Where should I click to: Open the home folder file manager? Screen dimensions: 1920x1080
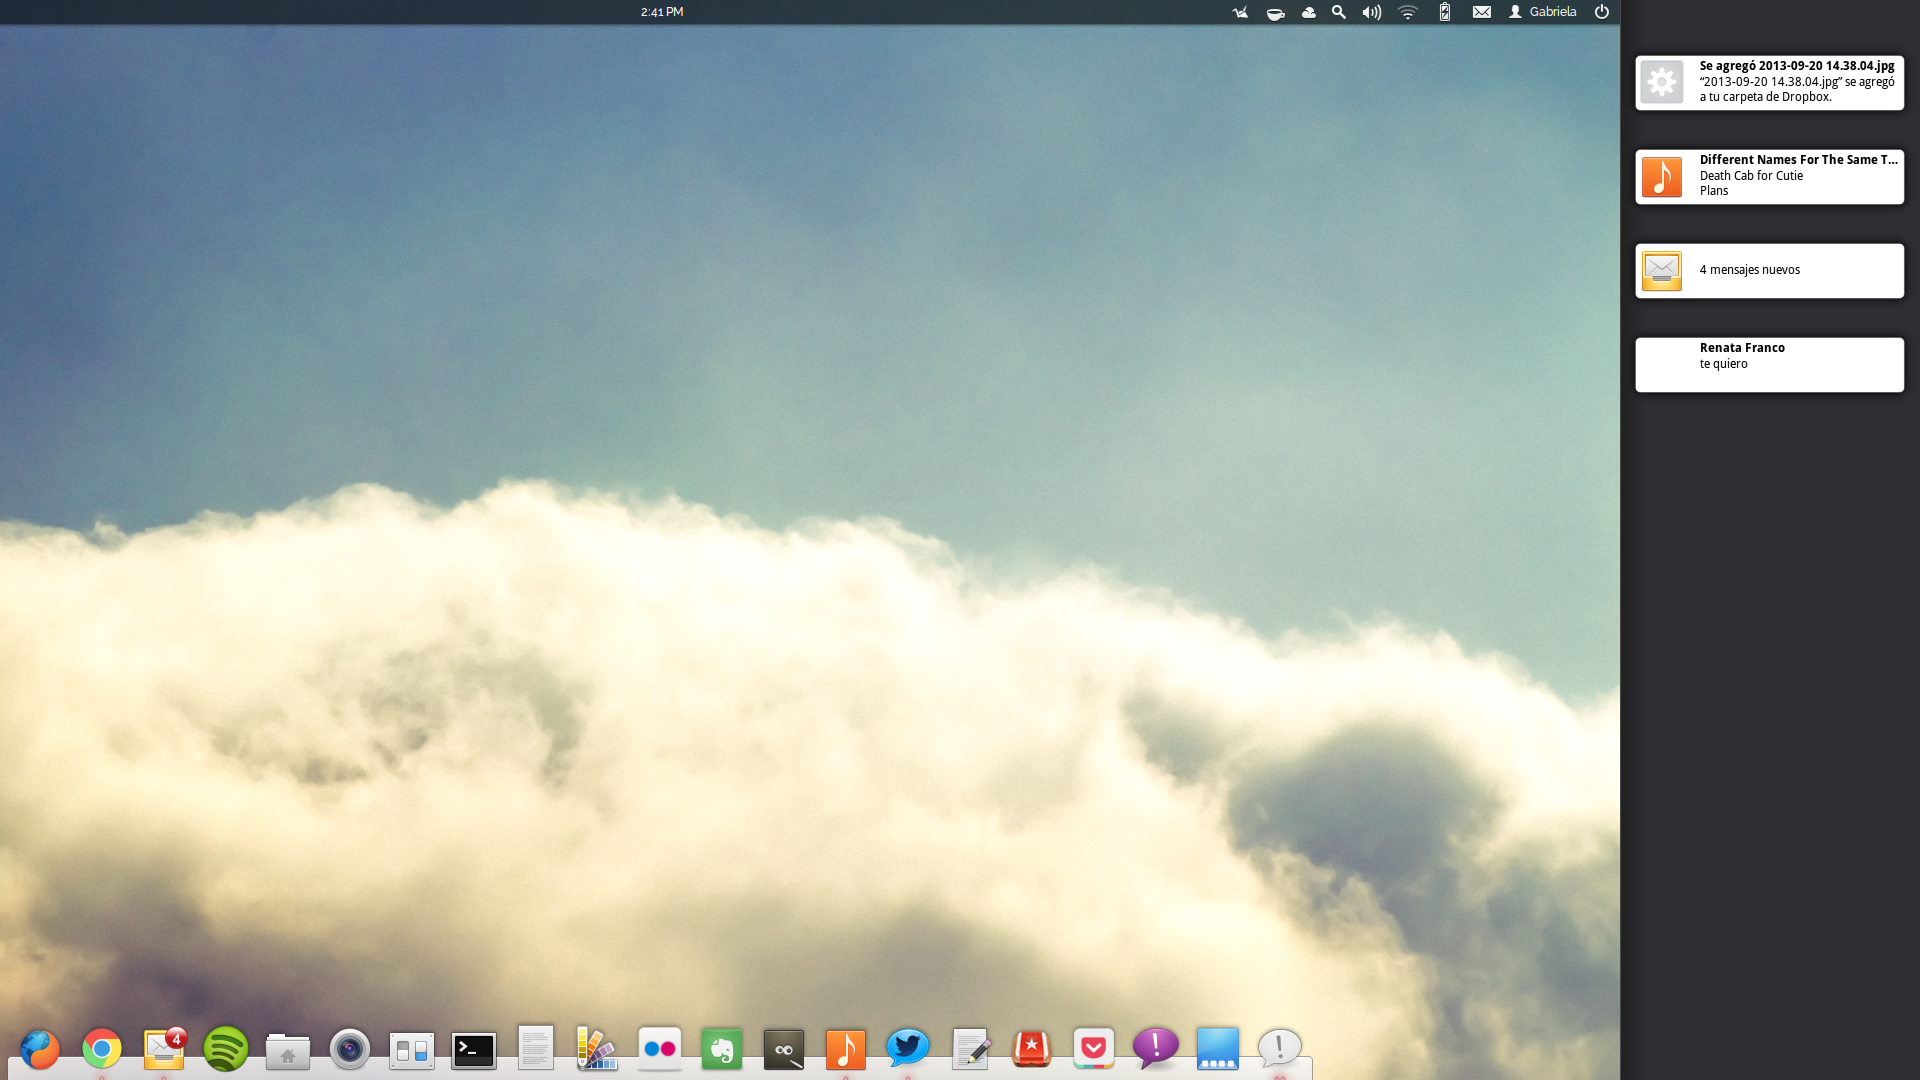point(288,1051)
